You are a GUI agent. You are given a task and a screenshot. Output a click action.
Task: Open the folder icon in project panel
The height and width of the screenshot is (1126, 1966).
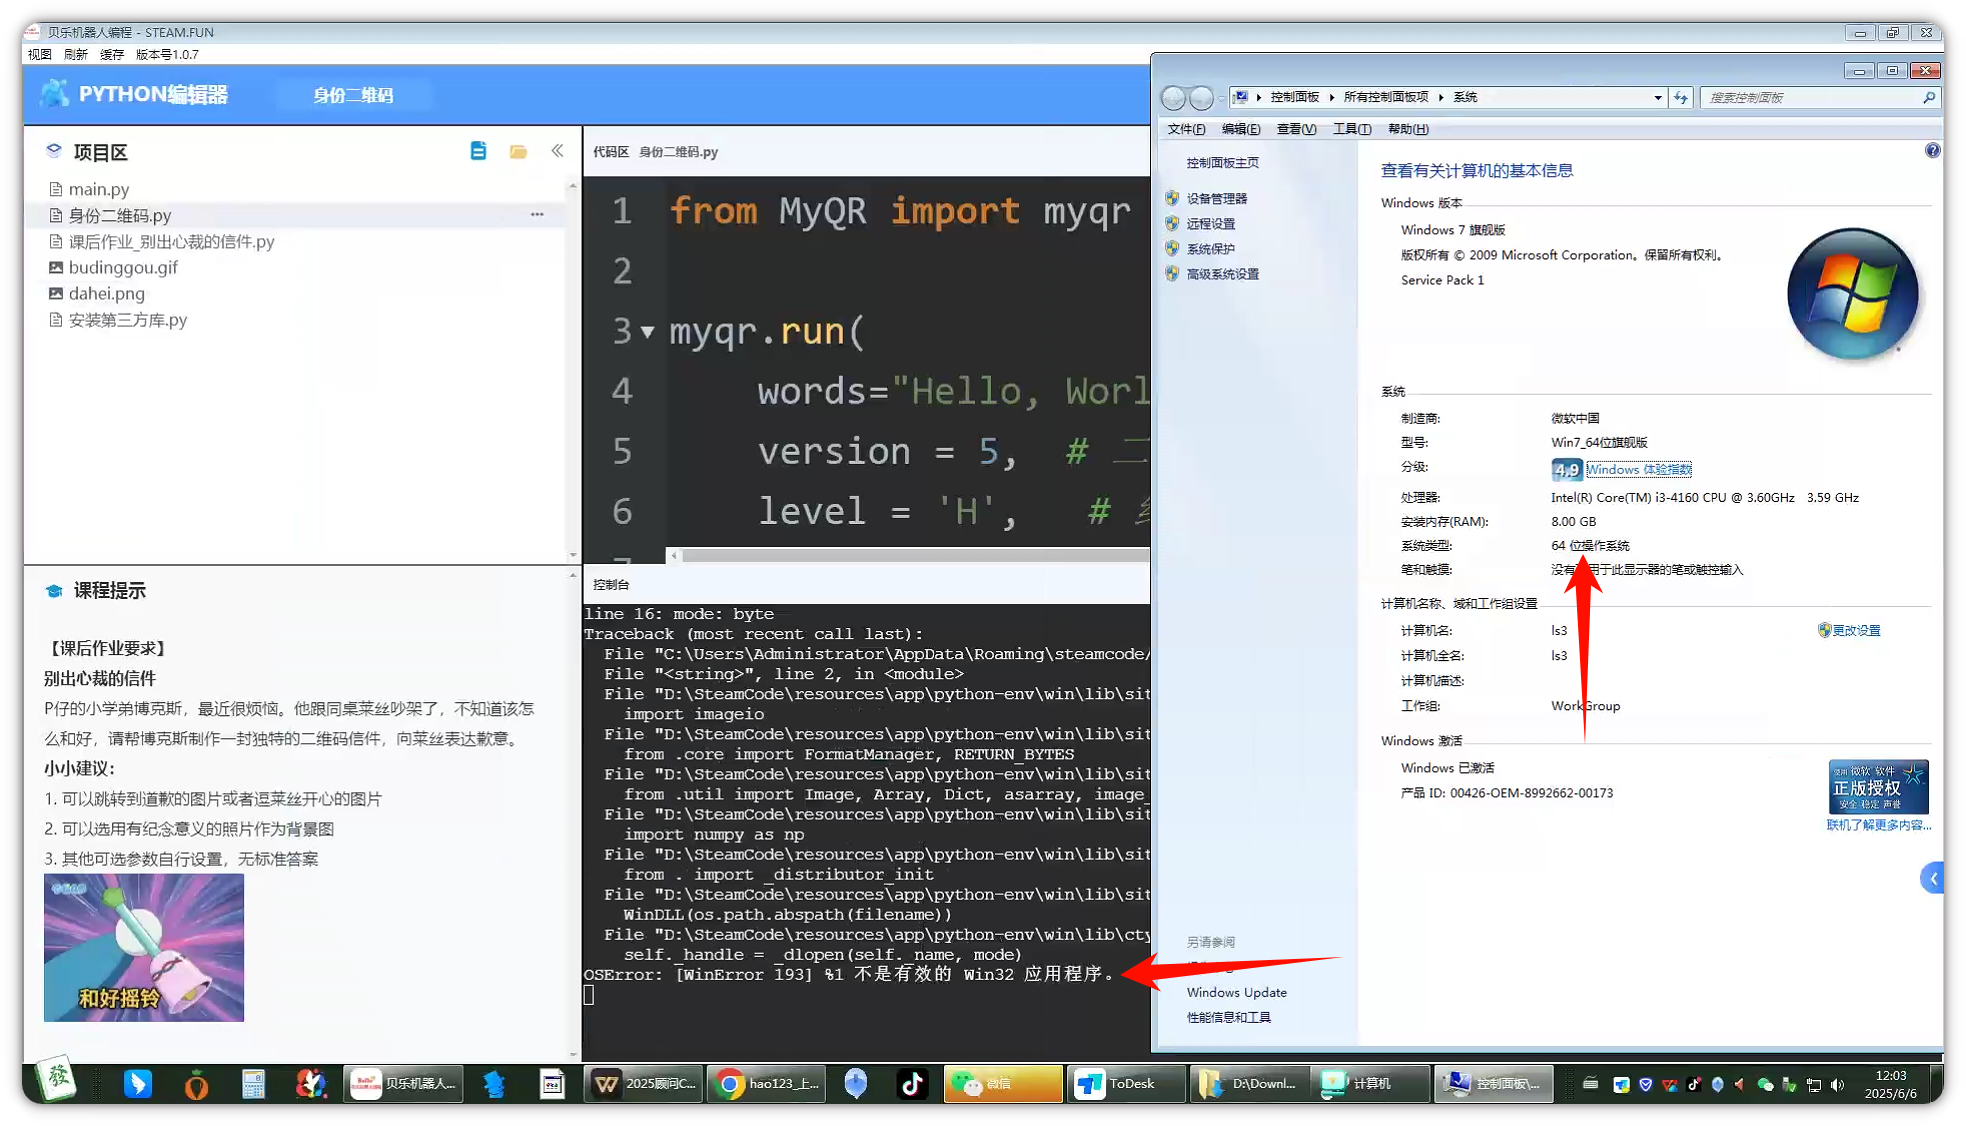[x=518, y=151]
